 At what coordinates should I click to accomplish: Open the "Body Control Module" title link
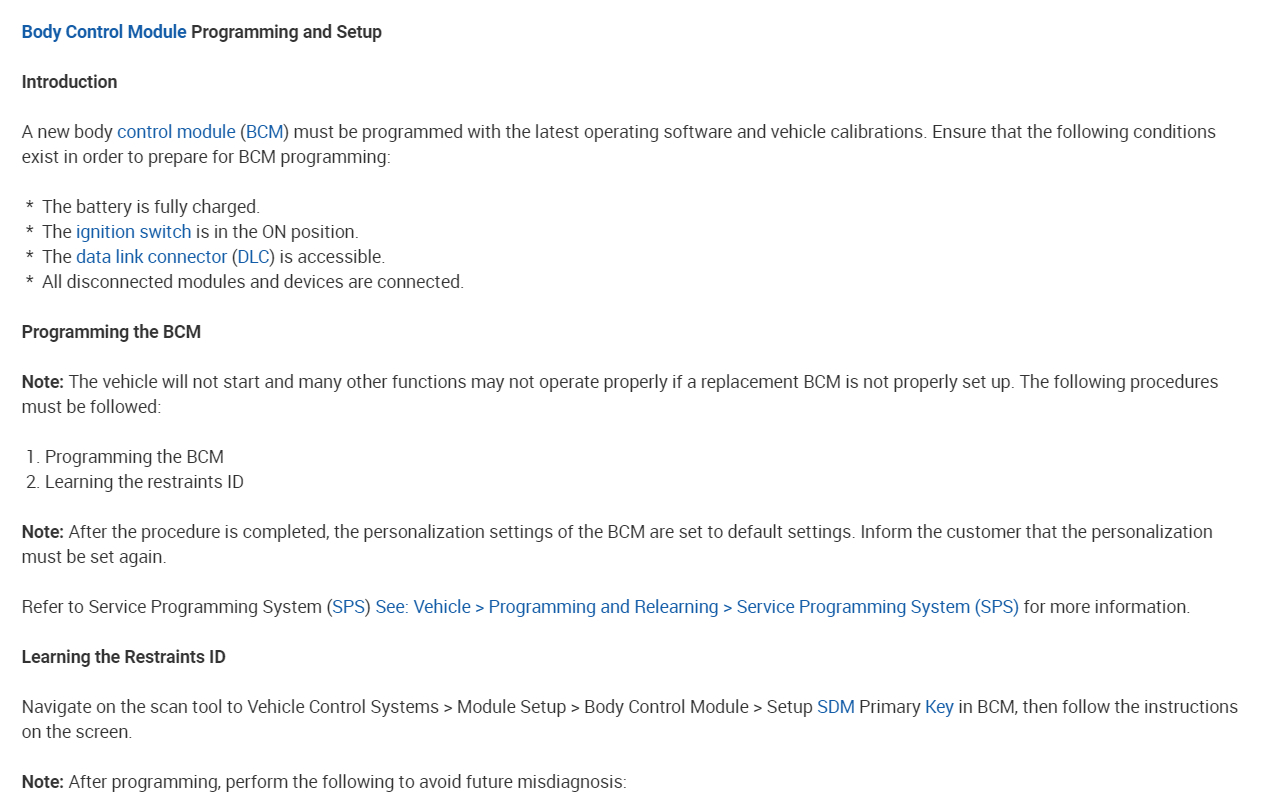click(104, 32)
